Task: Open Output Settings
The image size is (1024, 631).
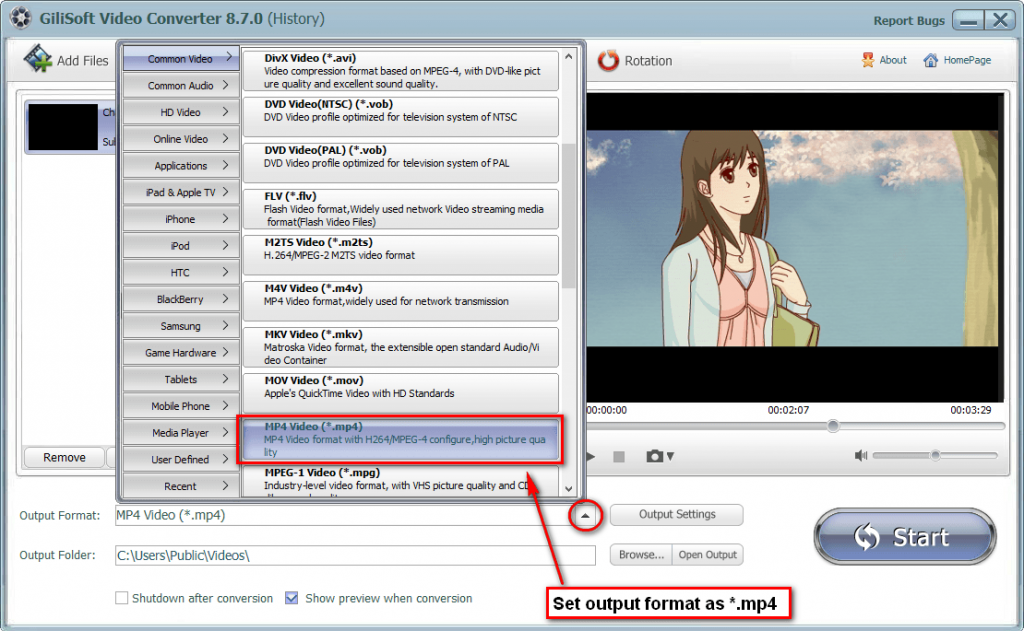Action: pos(677,515)
